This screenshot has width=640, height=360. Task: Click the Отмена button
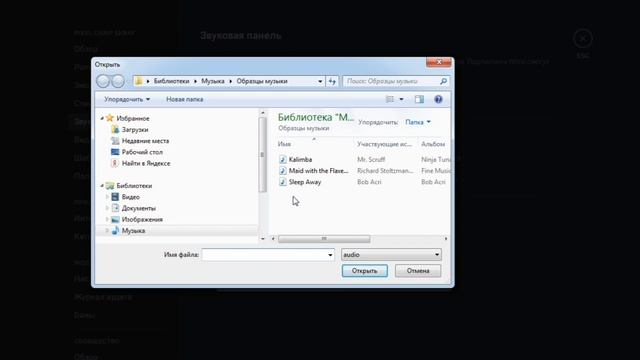tap(418, 271)
